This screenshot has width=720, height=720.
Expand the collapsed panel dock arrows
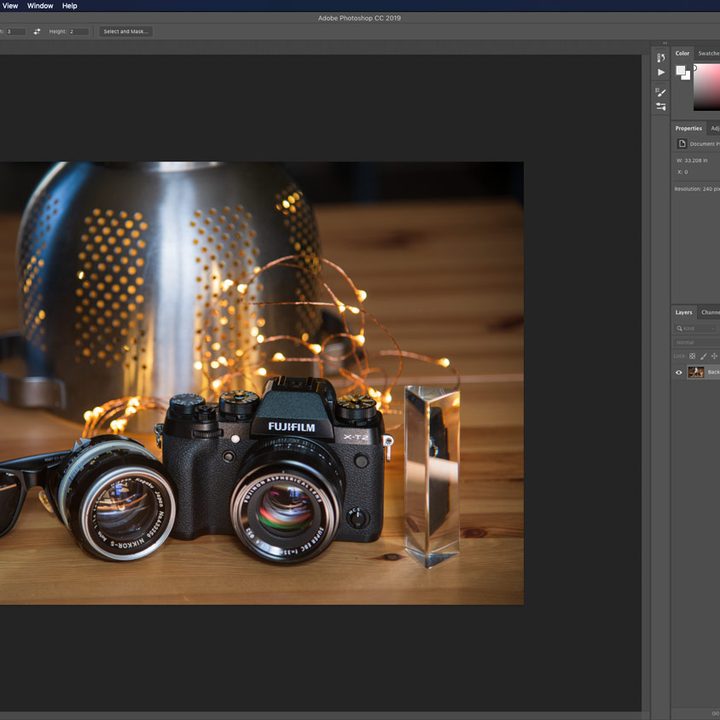(x=664, y=43)
